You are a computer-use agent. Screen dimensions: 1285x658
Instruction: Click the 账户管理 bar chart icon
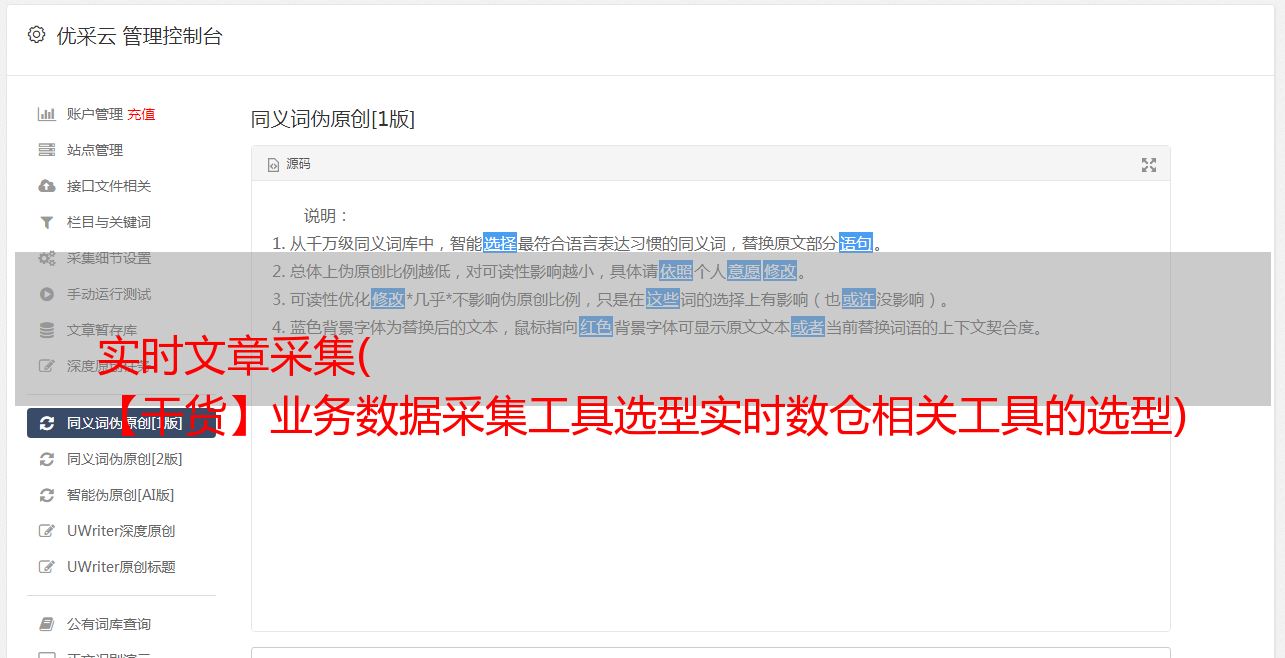pos(46,114)
